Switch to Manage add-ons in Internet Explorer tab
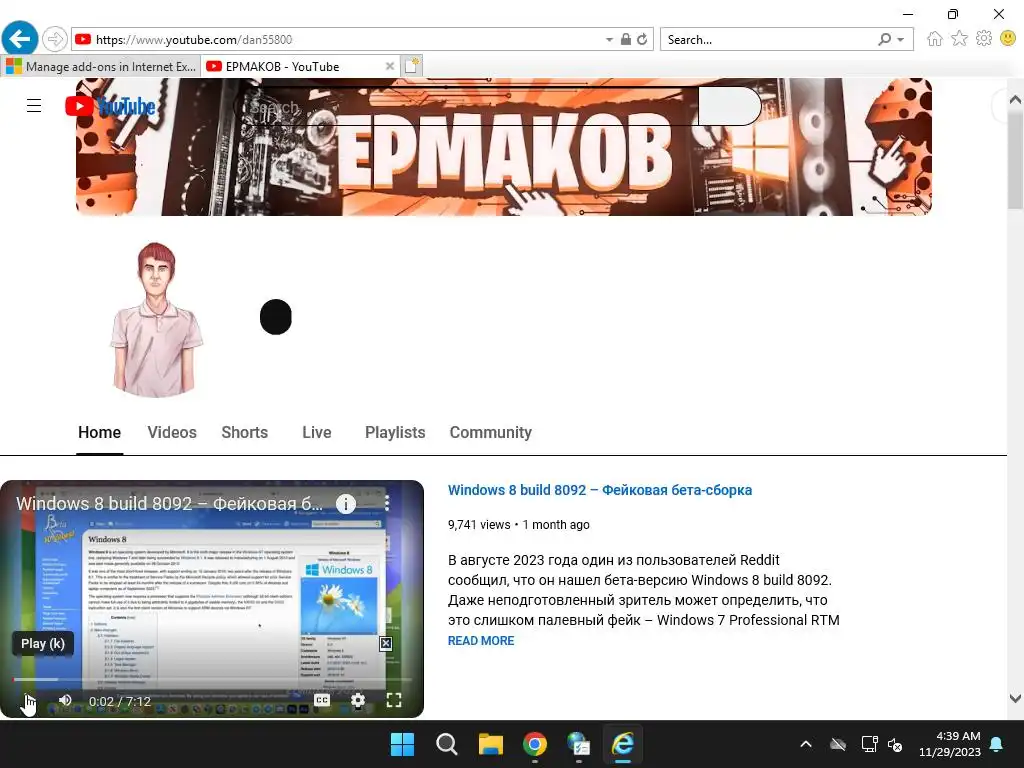This screenshot has width=1024, height=768. (x=101, y=67)
